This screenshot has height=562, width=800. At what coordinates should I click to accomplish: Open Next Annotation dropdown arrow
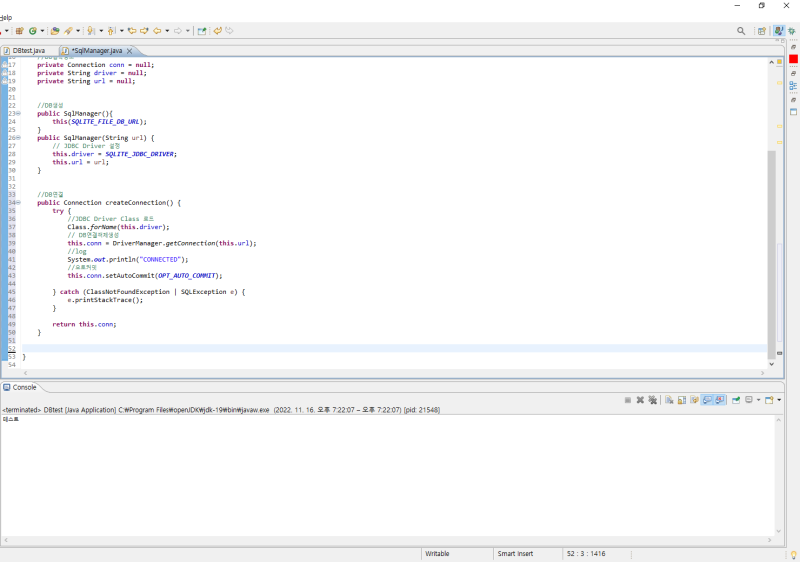click(x=101, y=31)
